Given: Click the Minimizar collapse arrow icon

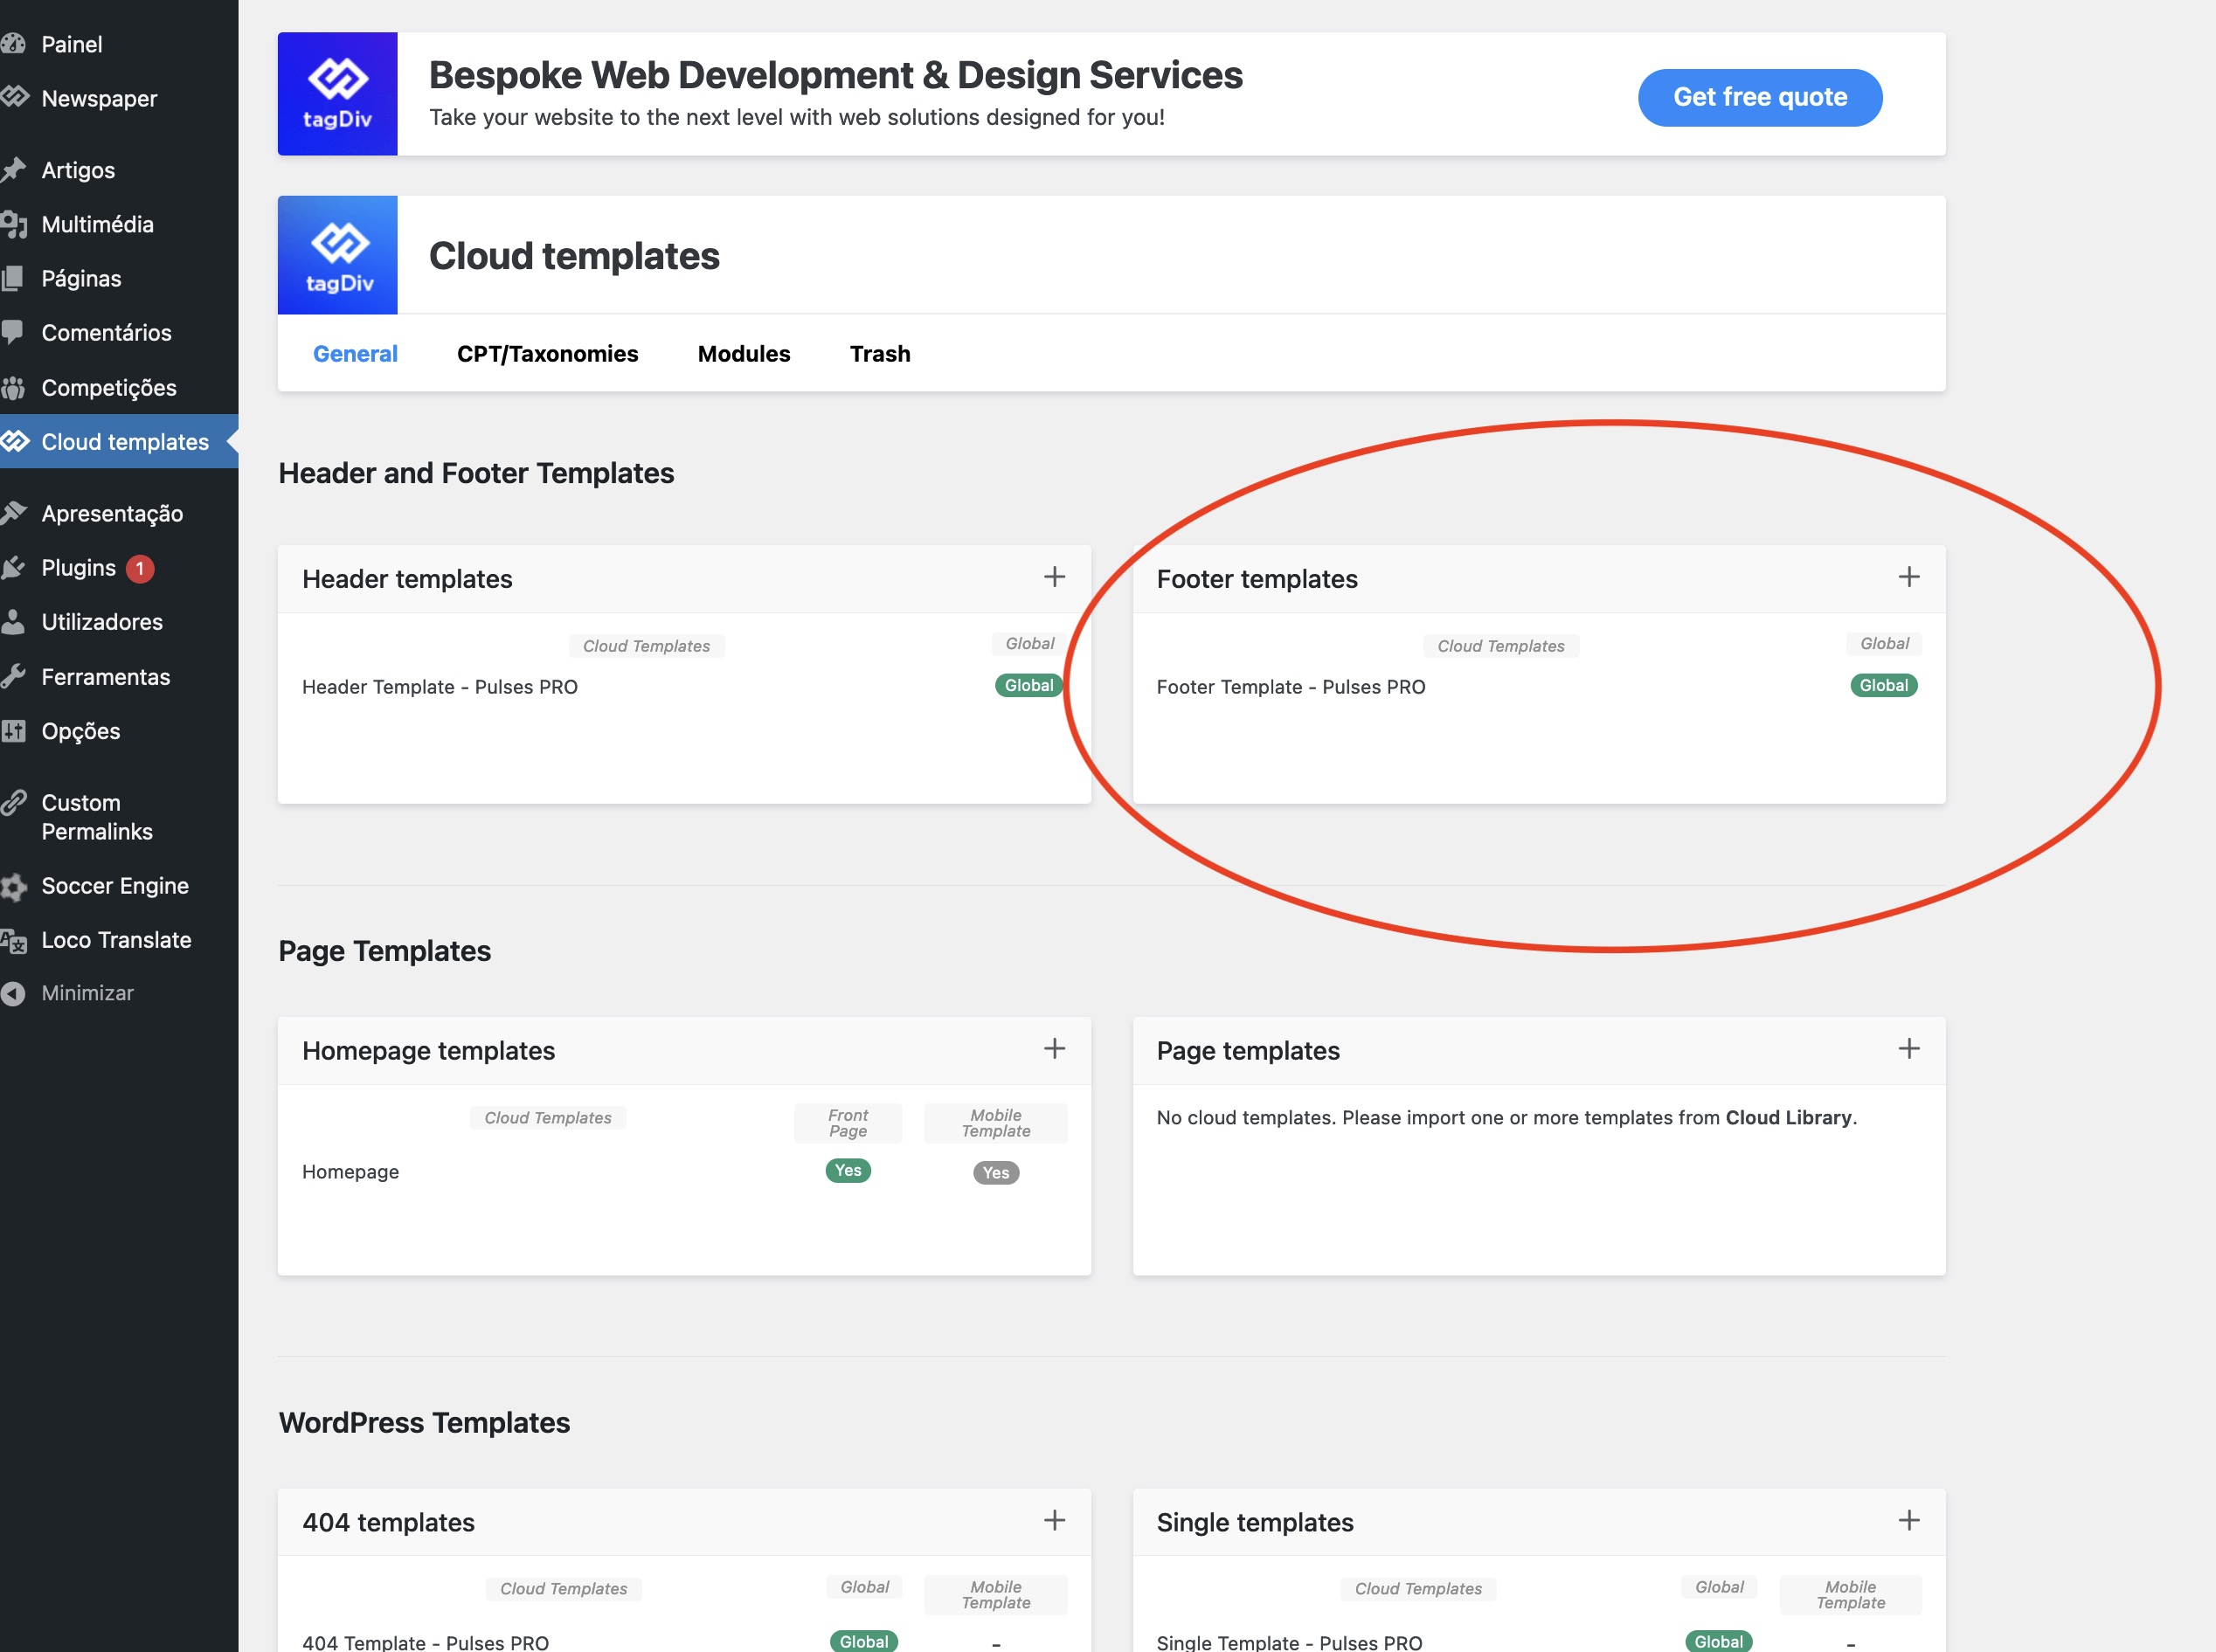Looking at the screenshot, I should click(x=12, y=993).
